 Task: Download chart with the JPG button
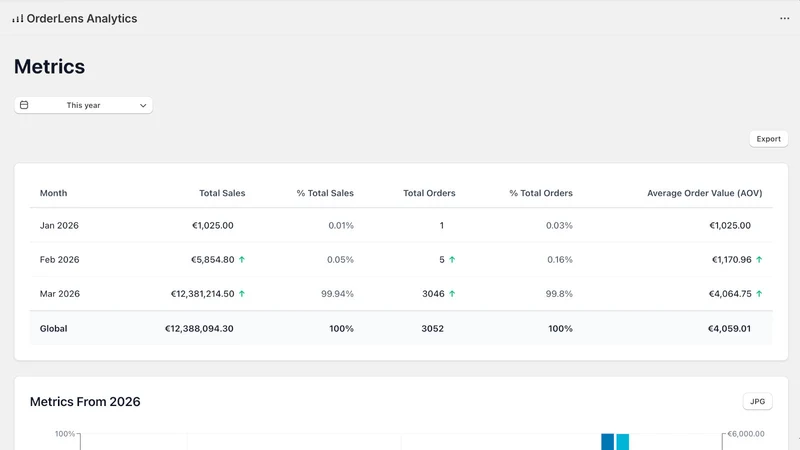point(757,402)
